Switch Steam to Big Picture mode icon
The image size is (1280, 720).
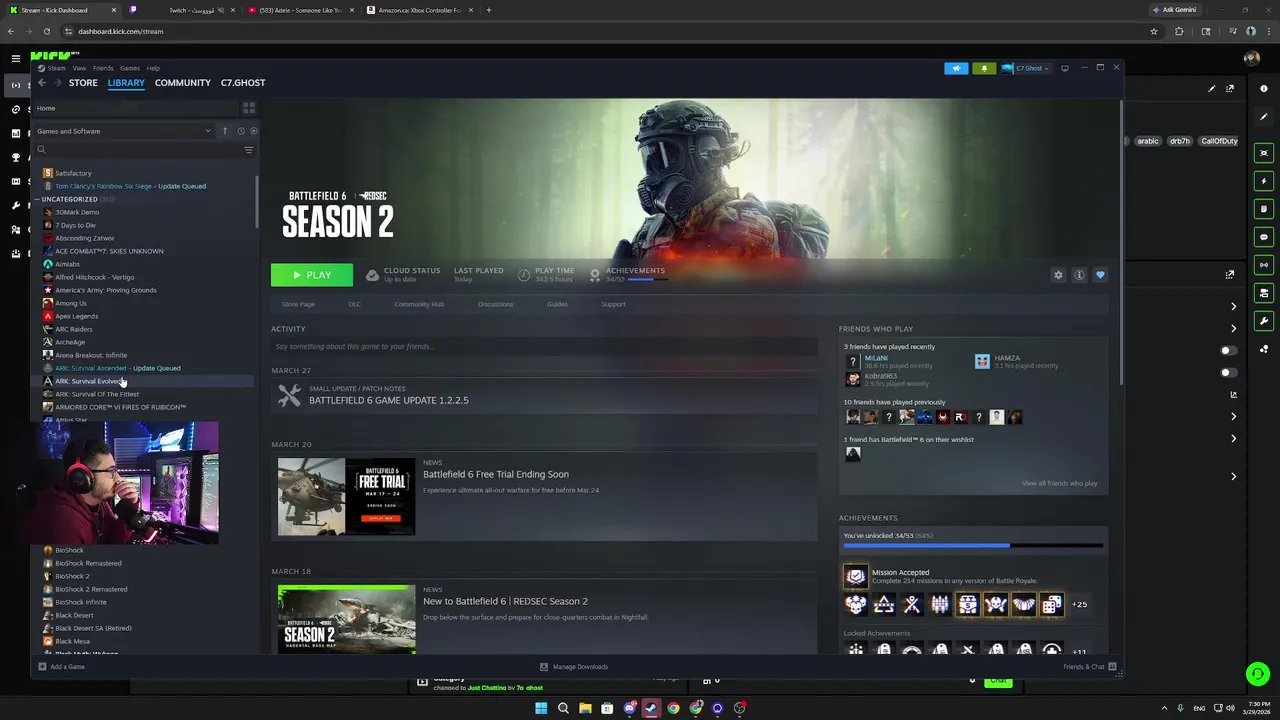pyautogui.click(x=1065, y=68)
